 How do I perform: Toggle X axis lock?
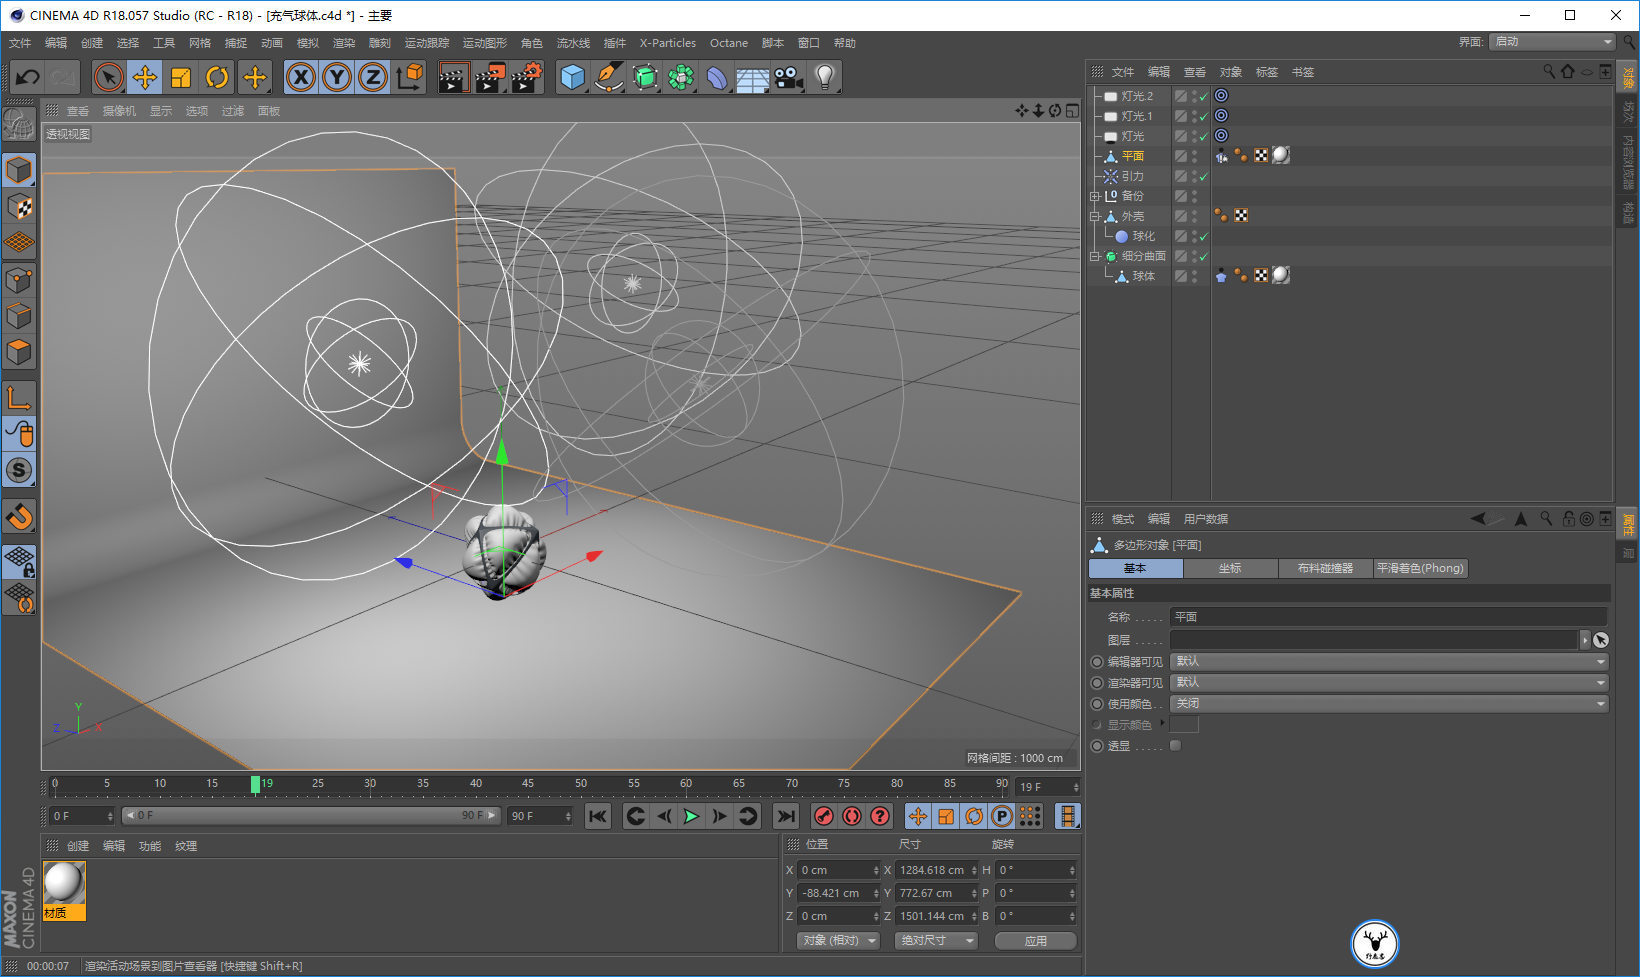tap(301, 77)
